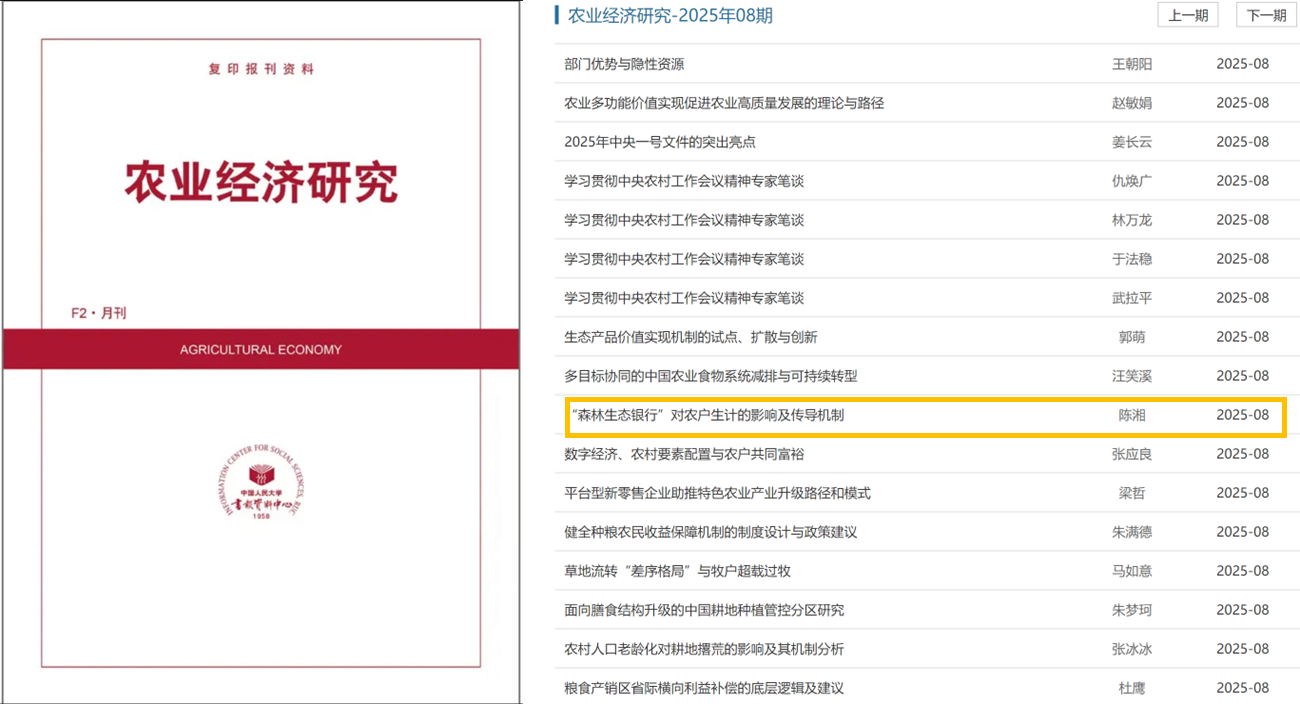This screenshot has width=1300, height=704.
Task: Click the Renmin University seal logo on cover
Action: pos(261,485)
